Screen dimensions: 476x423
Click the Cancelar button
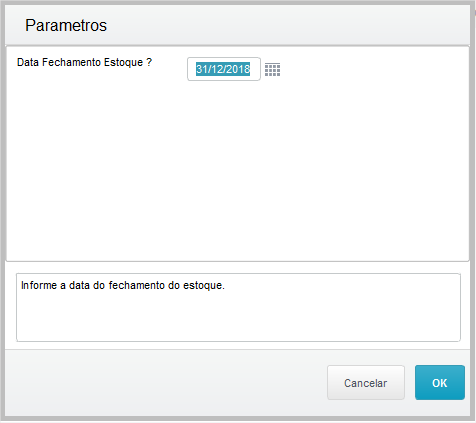point(366,382)
